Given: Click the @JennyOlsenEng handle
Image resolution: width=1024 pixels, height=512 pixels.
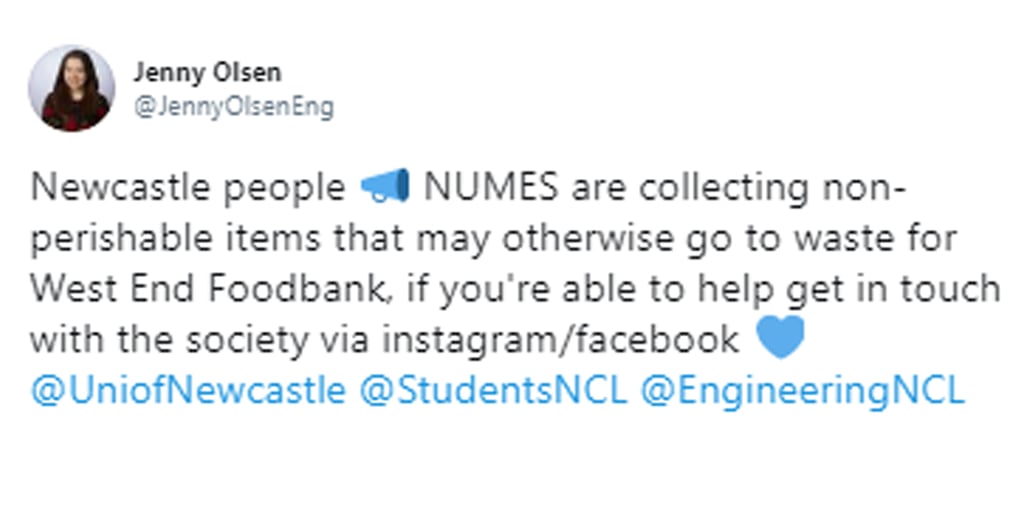Looking at the screenshot, I should coord(233,107).
